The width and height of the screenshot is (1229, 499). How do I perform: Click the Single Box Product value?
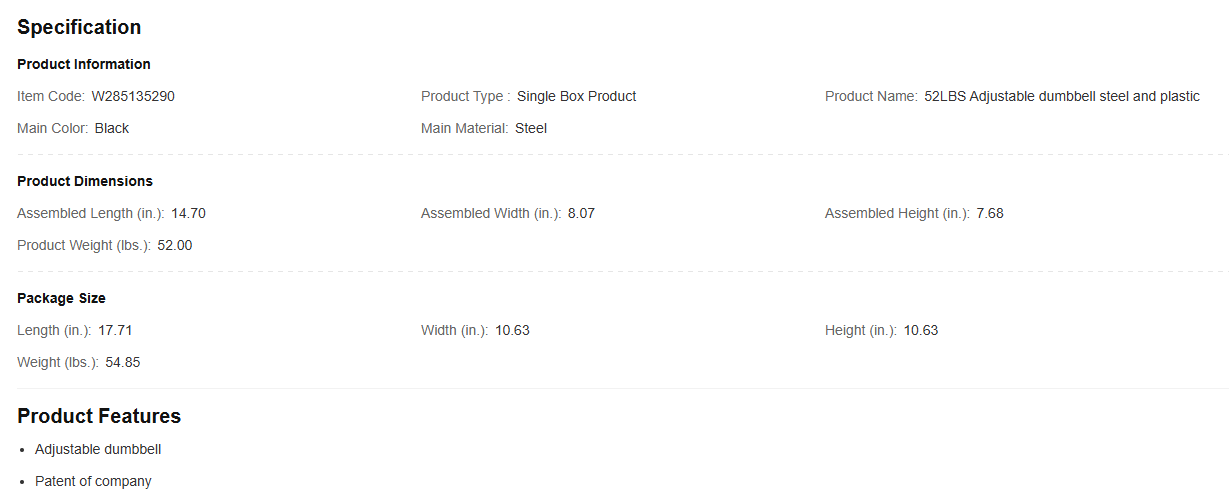tap(576, 96)
